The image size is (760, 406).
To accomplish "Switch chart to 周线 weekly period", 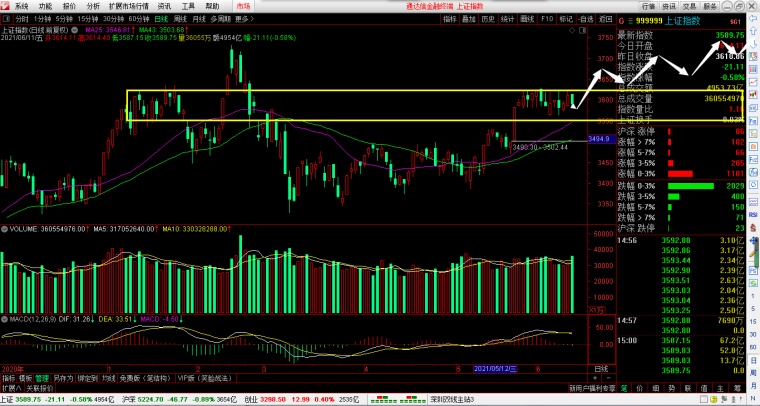I will tap(180, 19).
